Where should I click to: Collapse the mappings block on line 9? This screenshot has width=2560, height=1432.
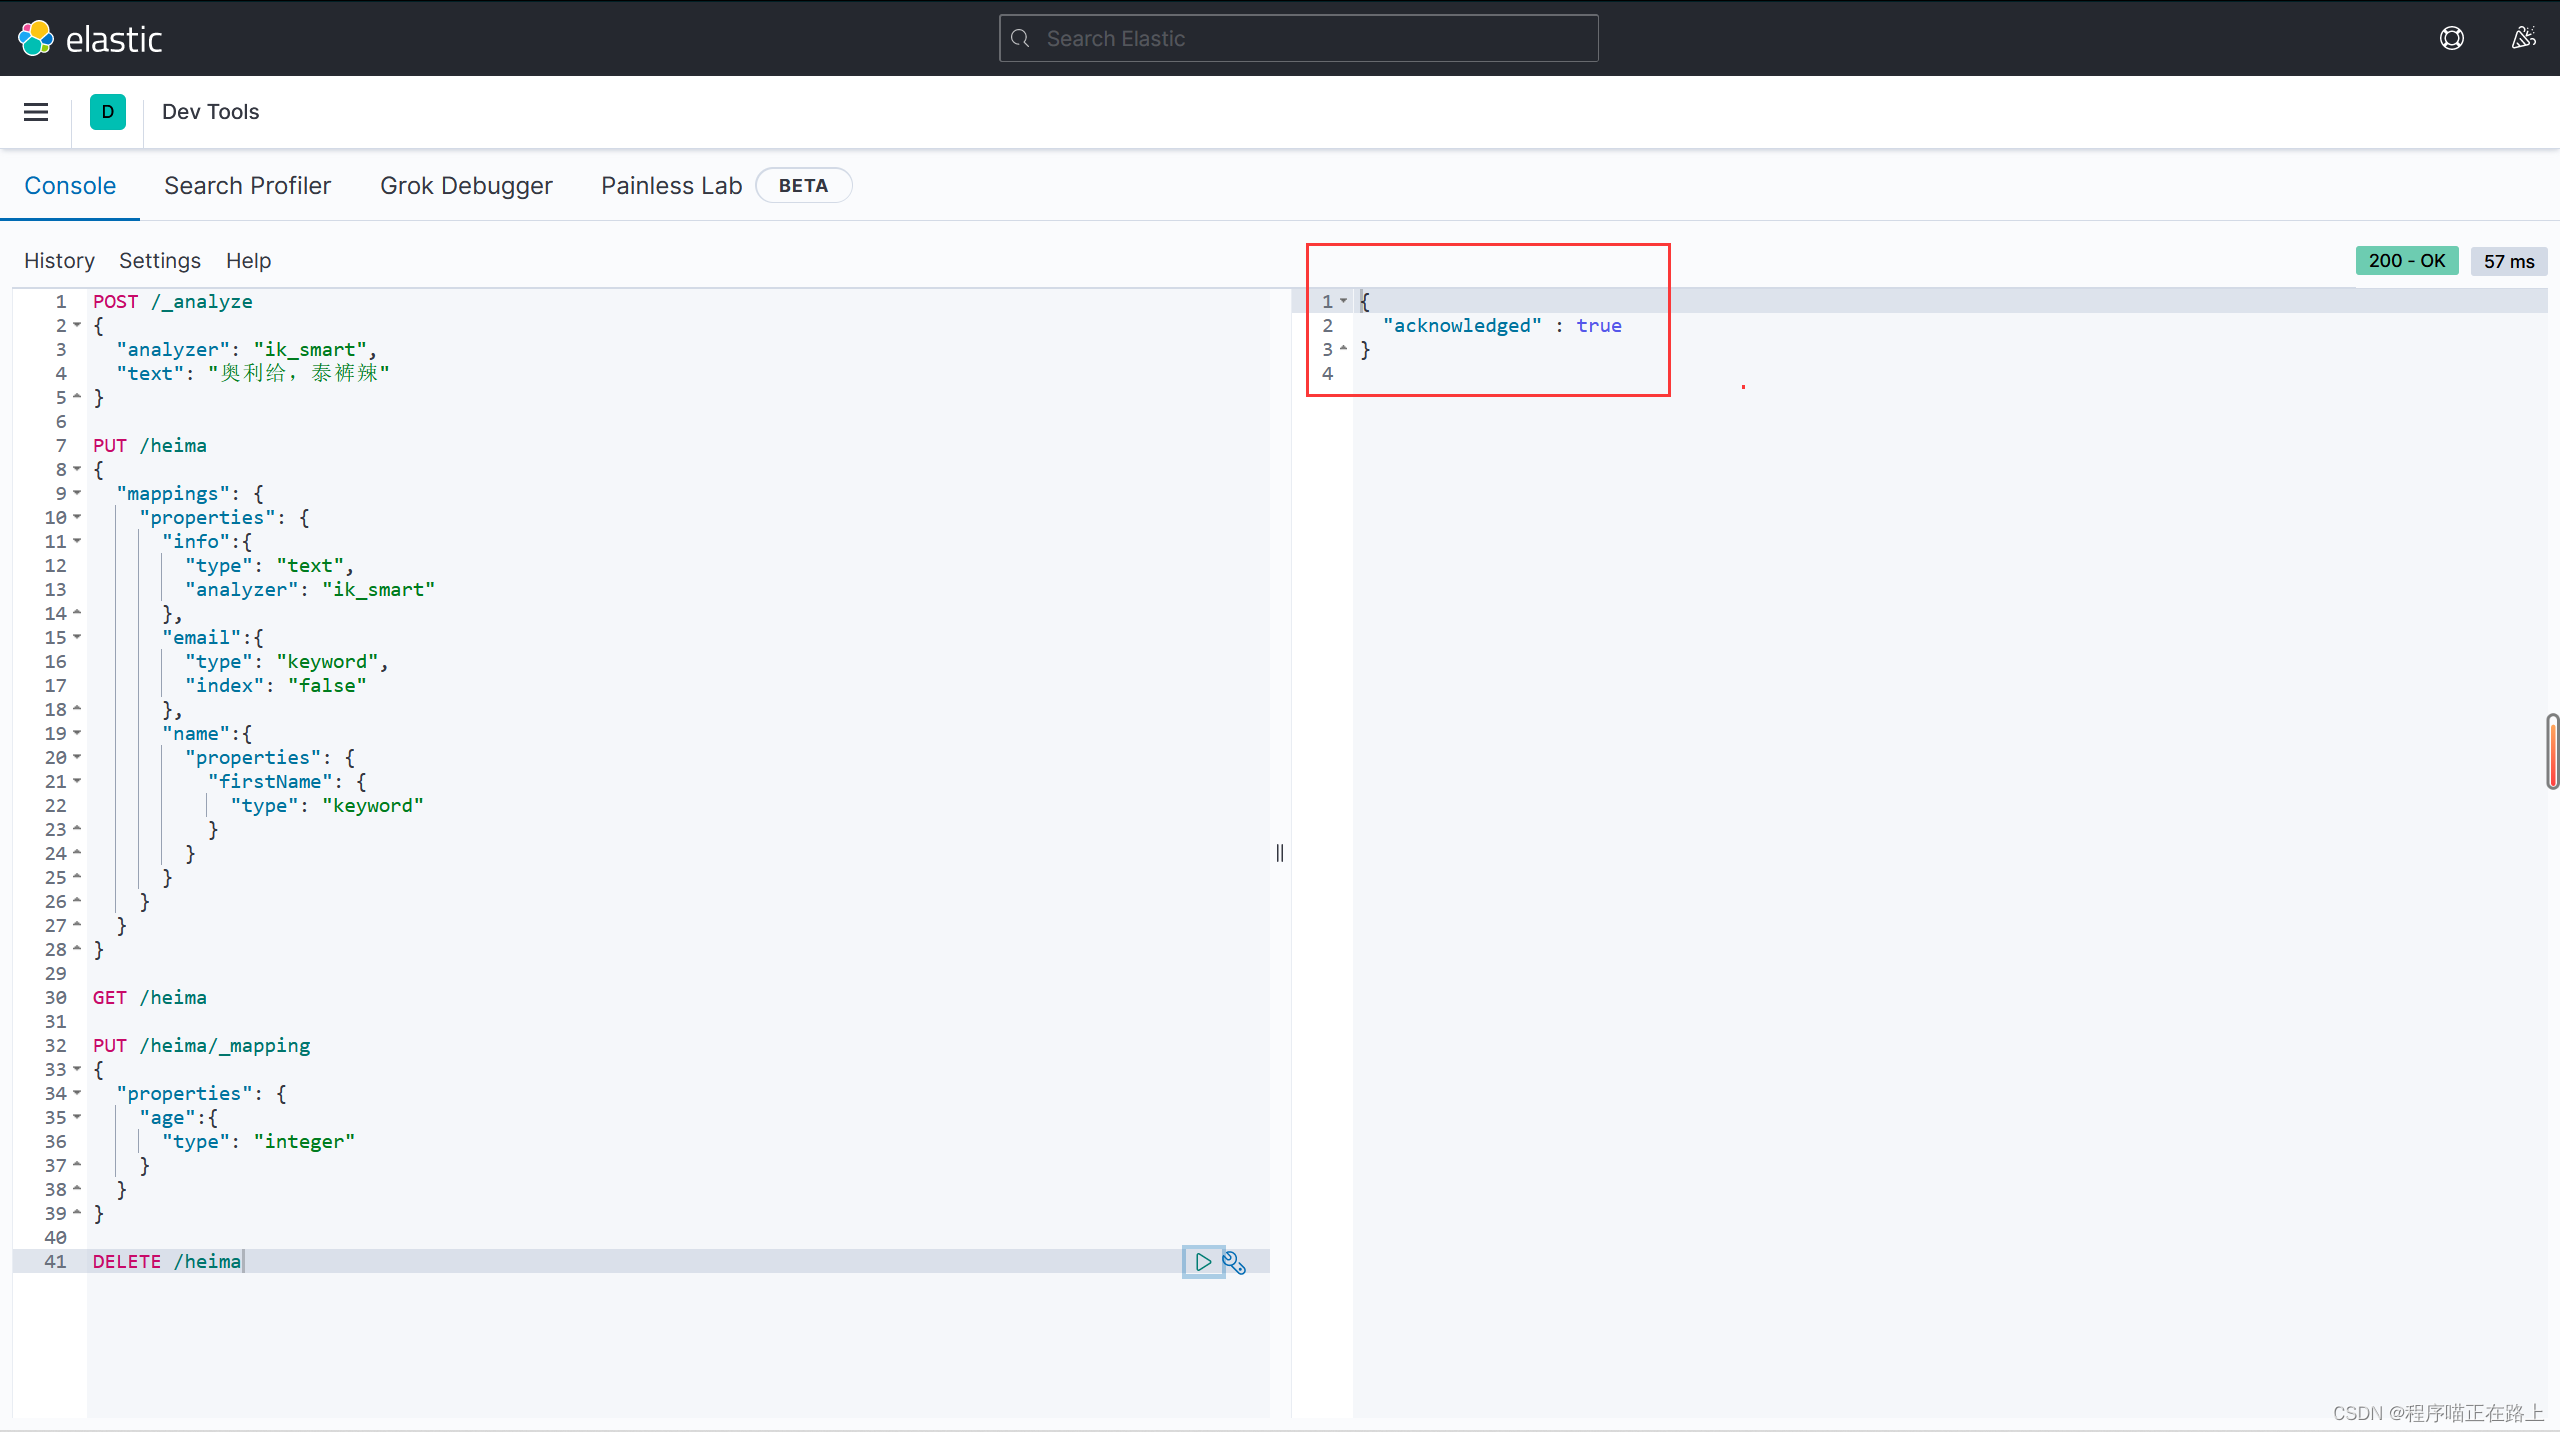[77, 493]
